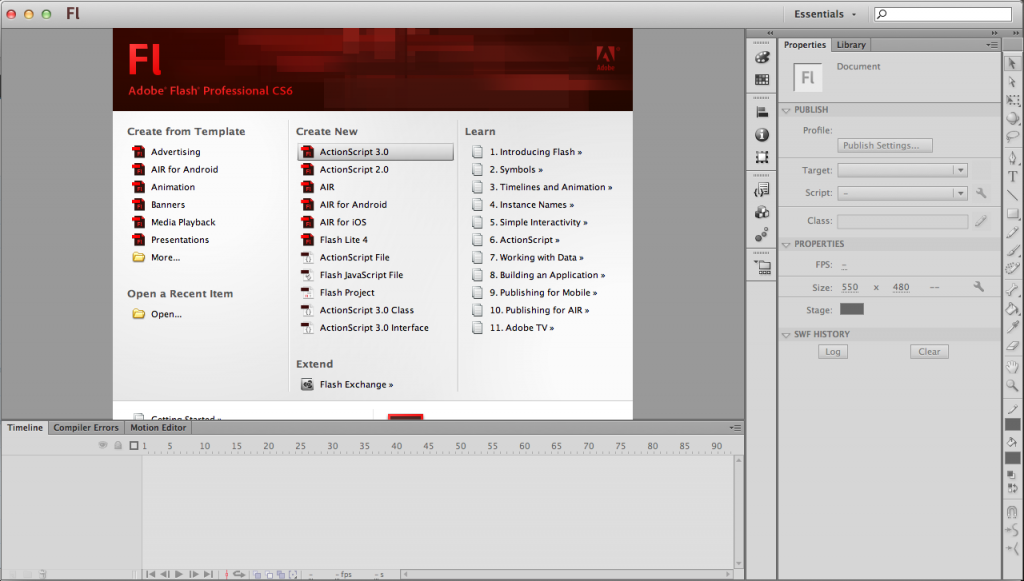
Task: Select the Lasso tool
Action: (x=1012, y=136)
